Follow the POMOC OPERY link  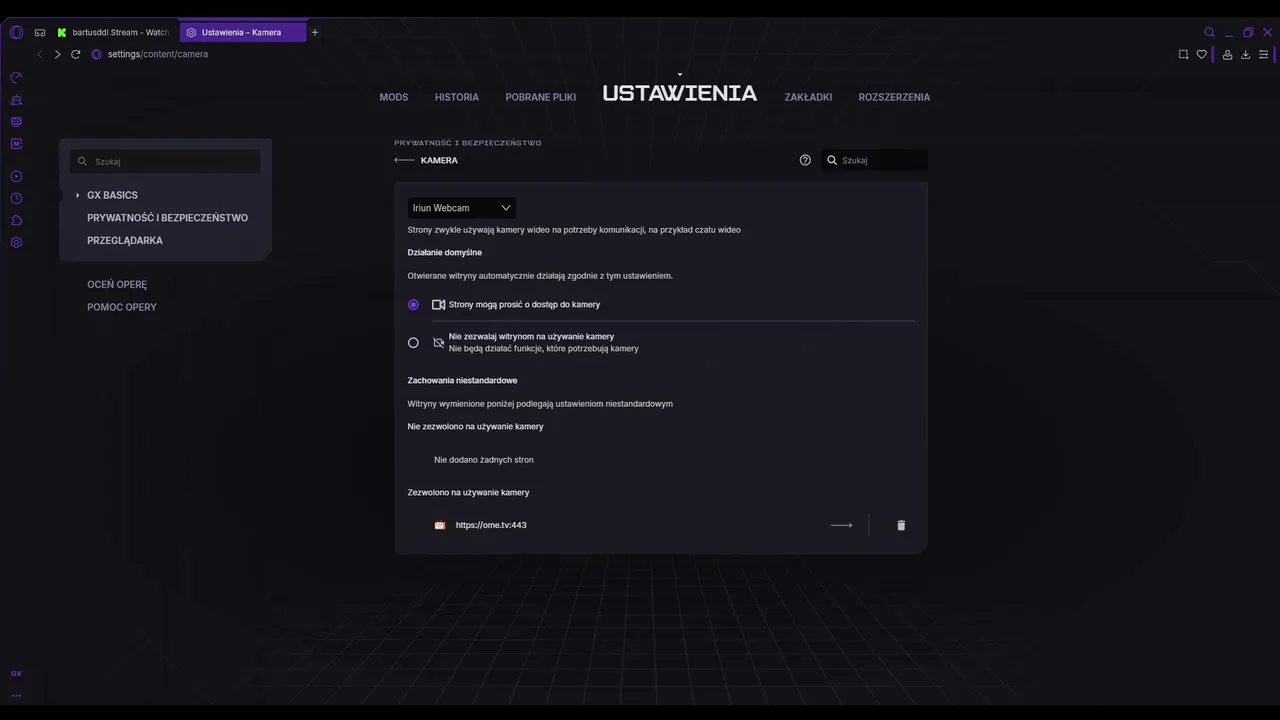point(122,307)
